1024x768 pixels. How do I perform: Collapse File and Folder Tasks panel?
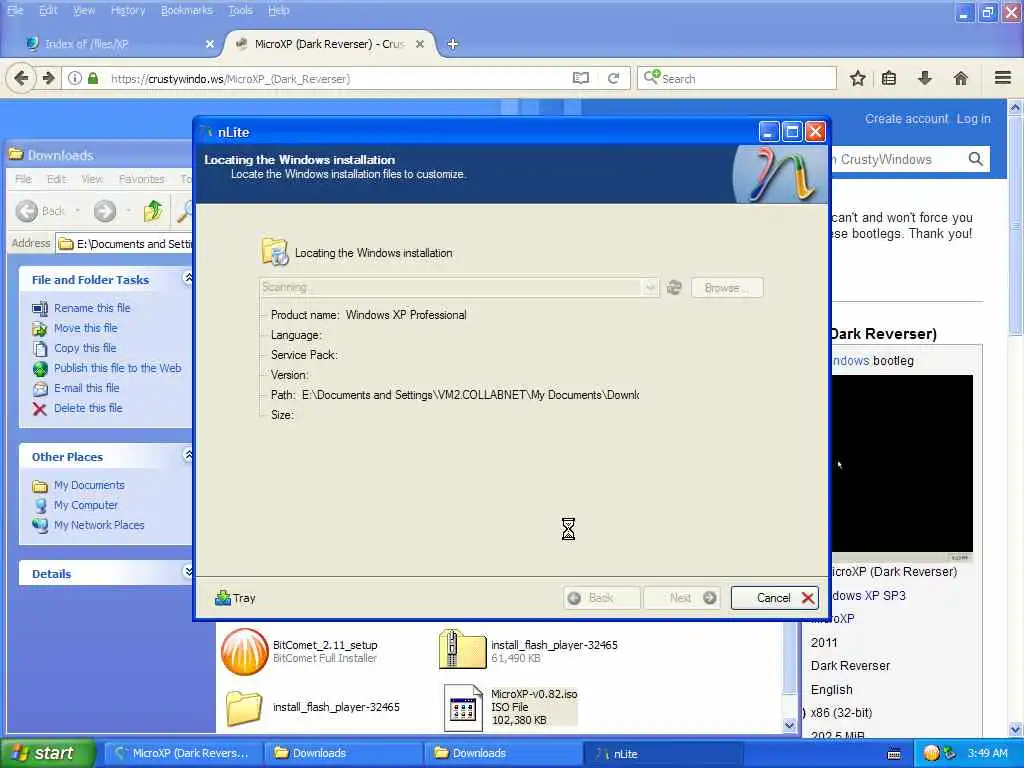(188, 278)
